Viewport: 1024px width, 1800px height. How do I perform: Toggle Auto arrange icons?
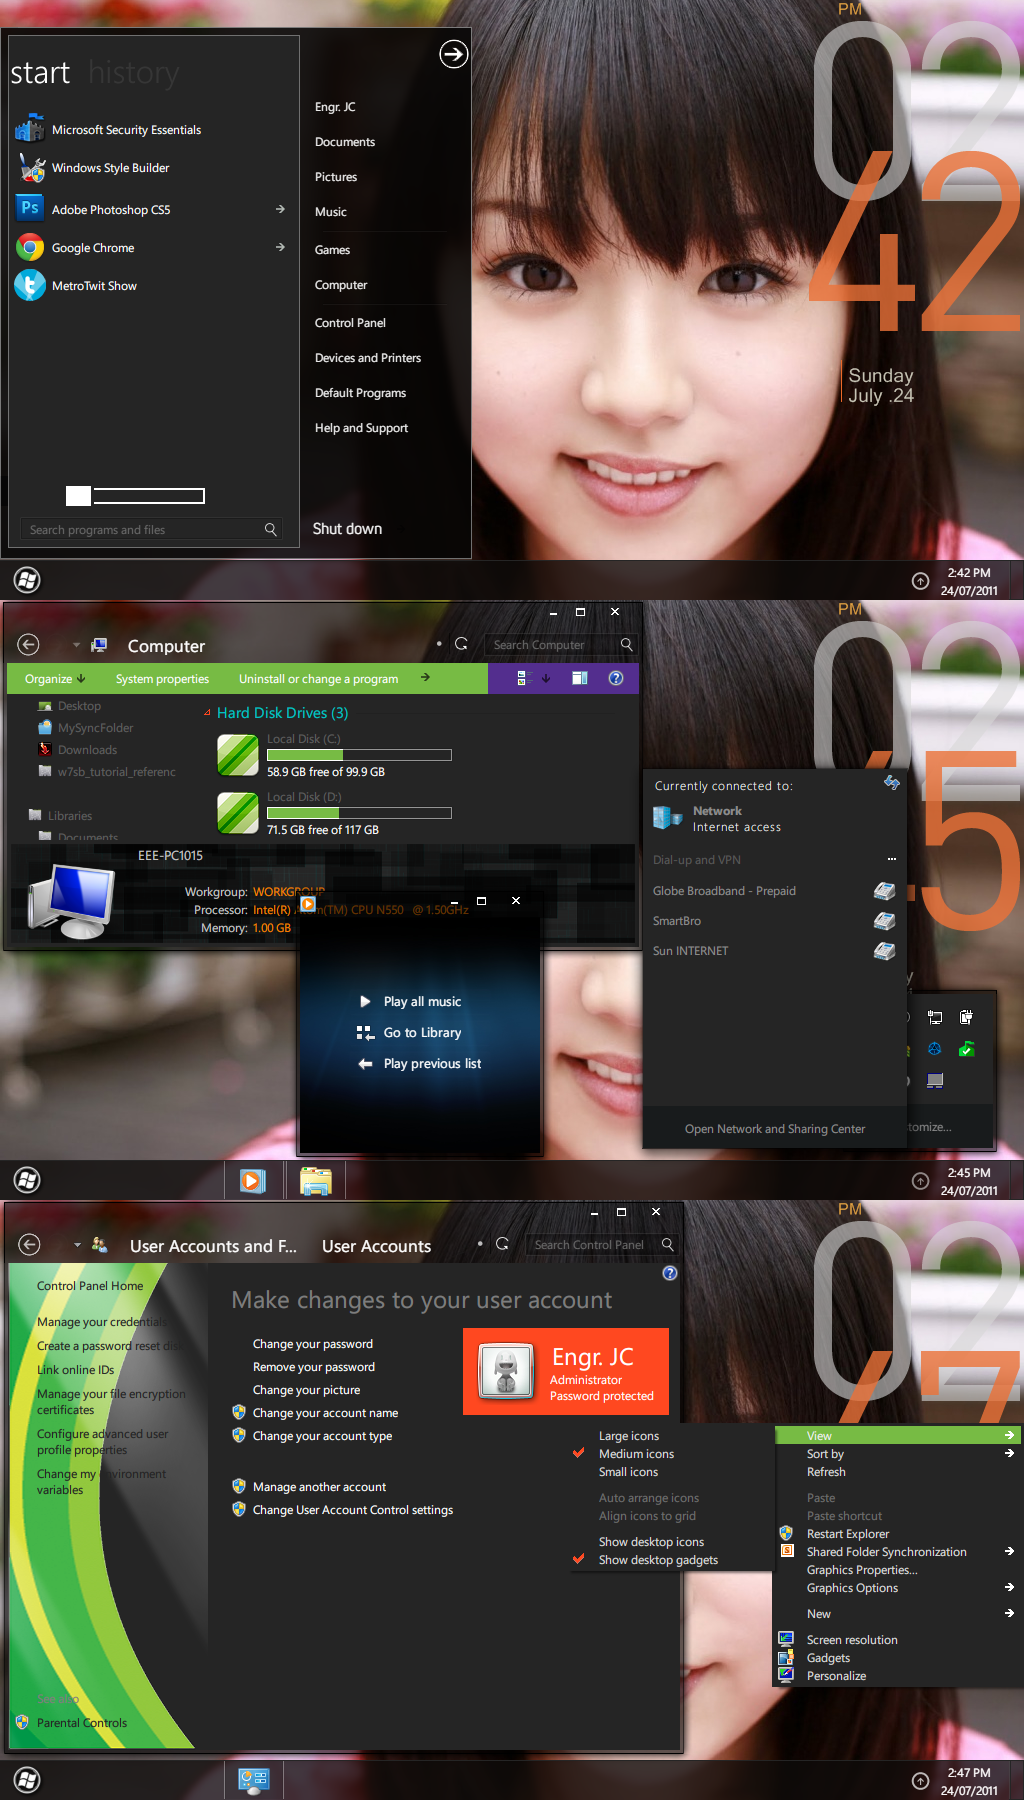(x=649, y=1498)
